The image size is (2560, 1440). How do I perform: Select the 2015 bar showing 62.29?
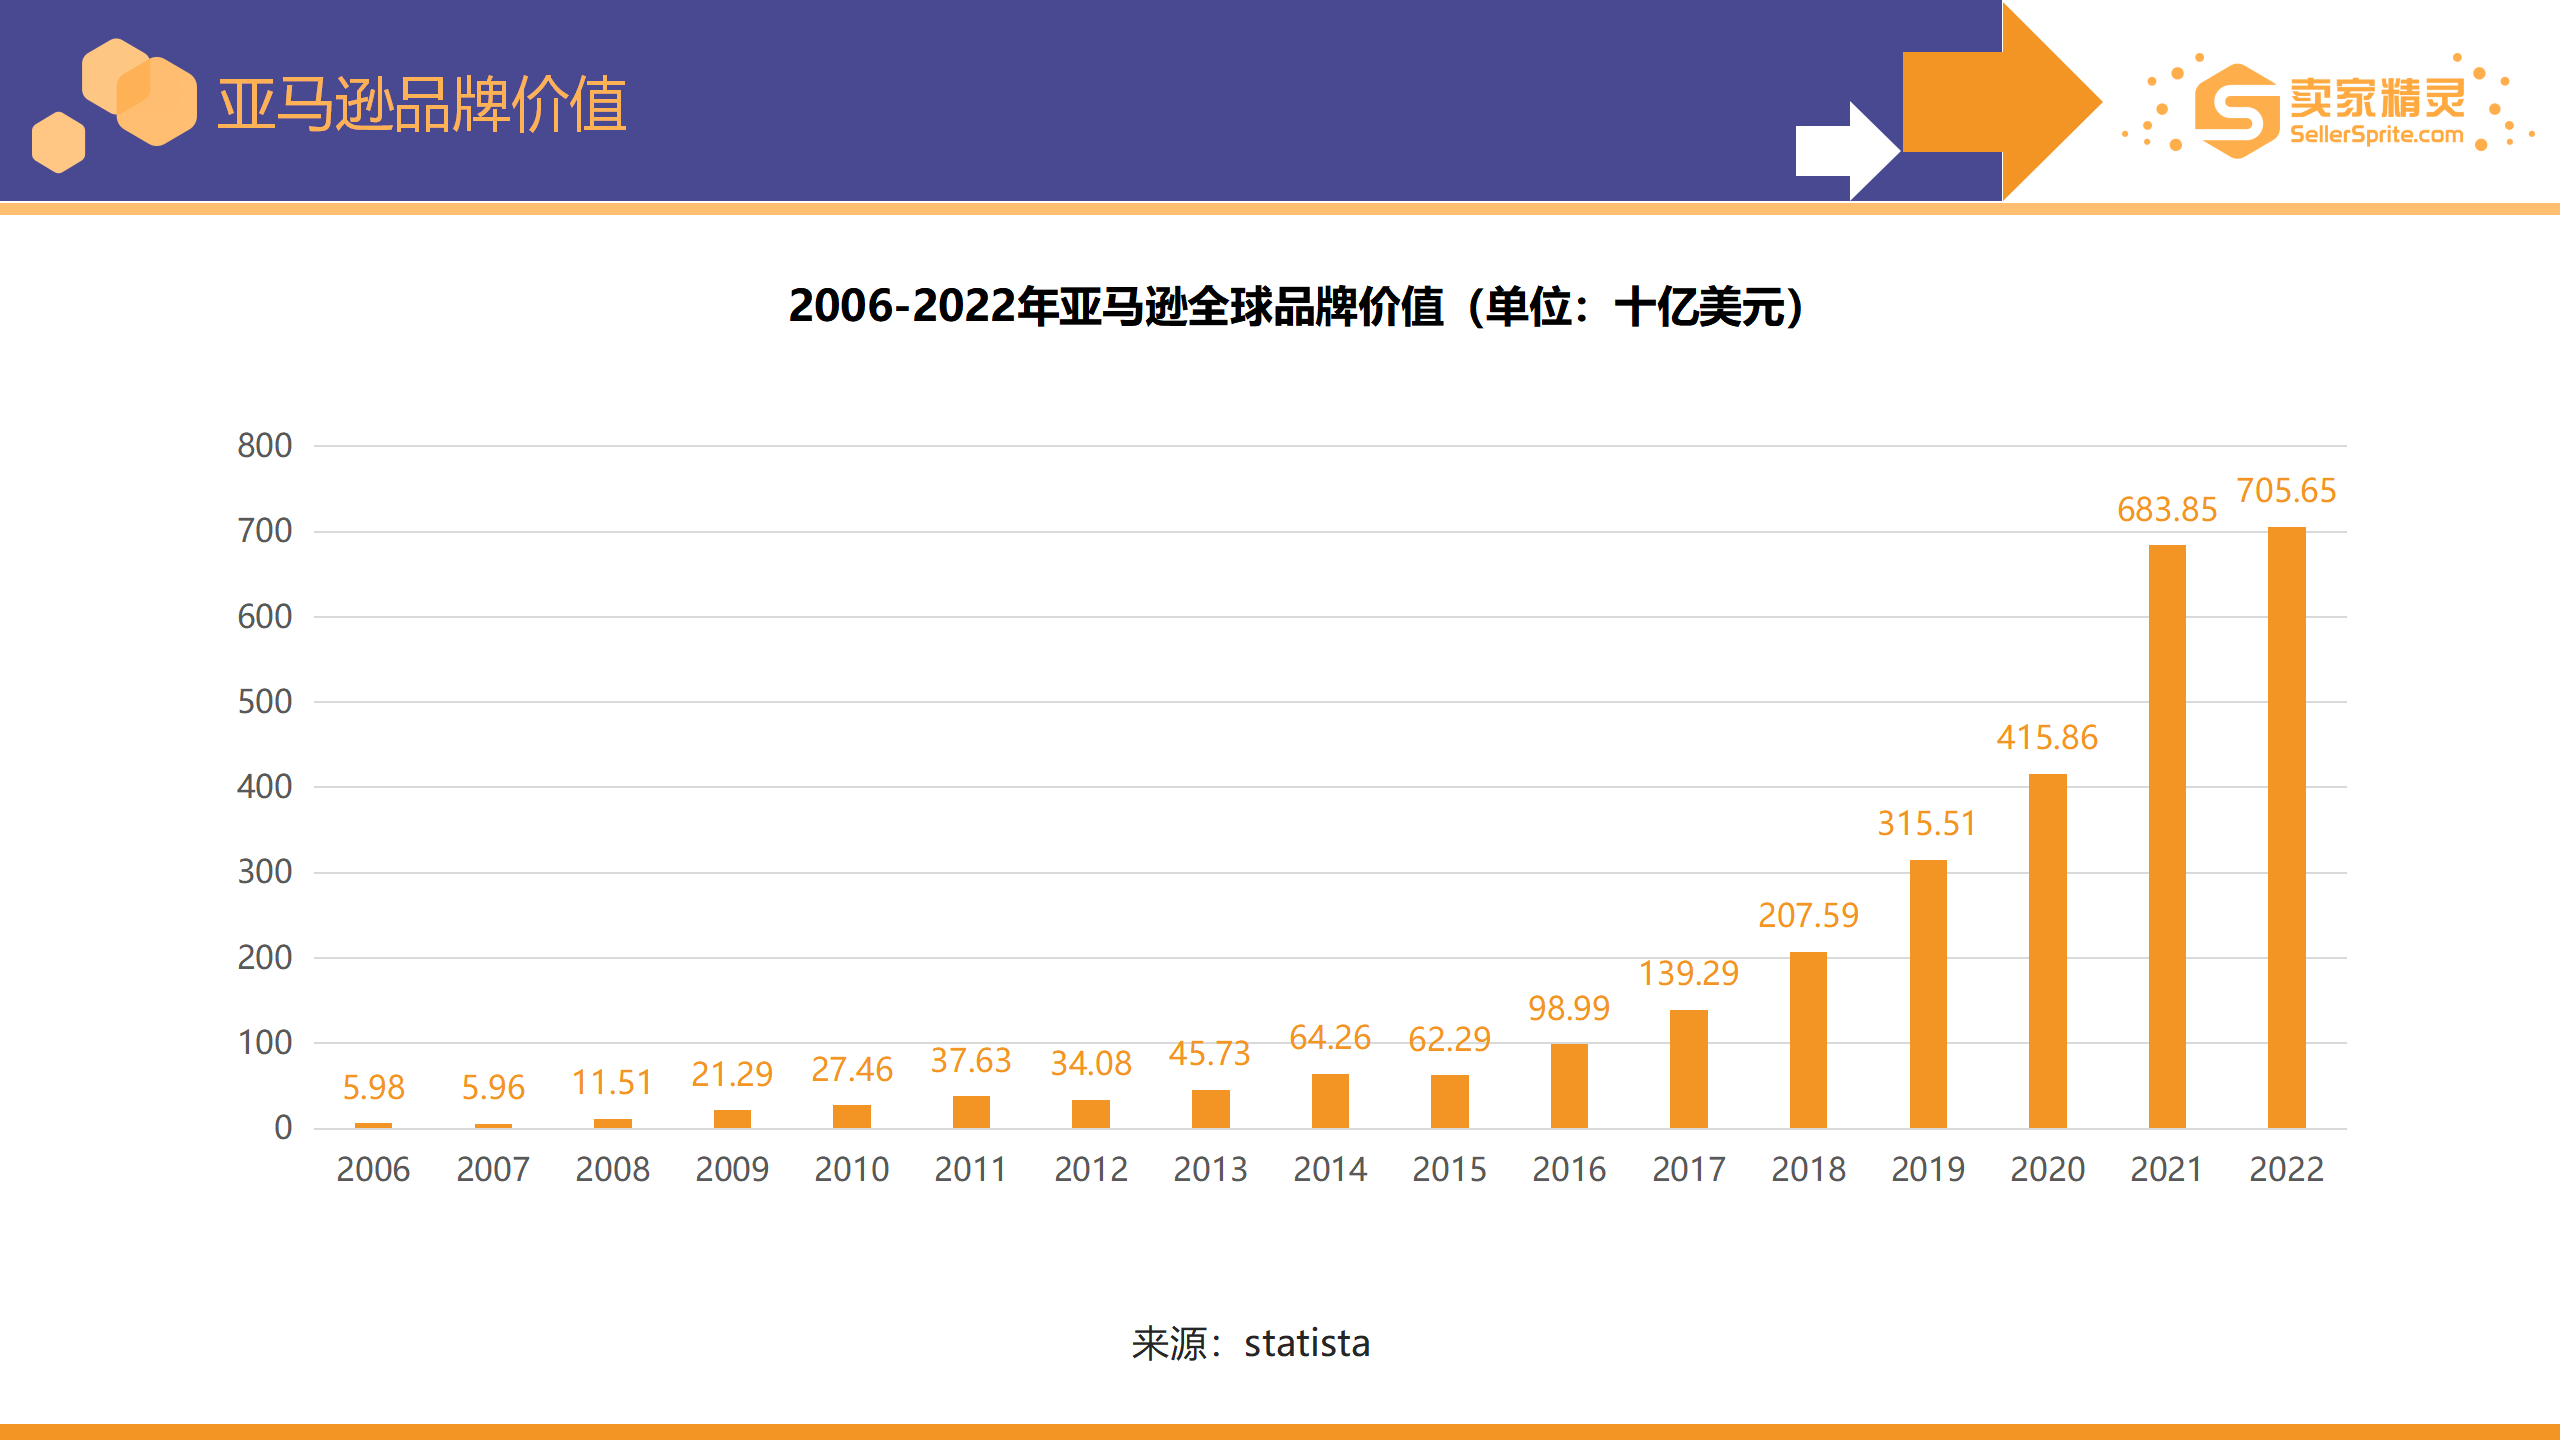pos(1452,1100)
